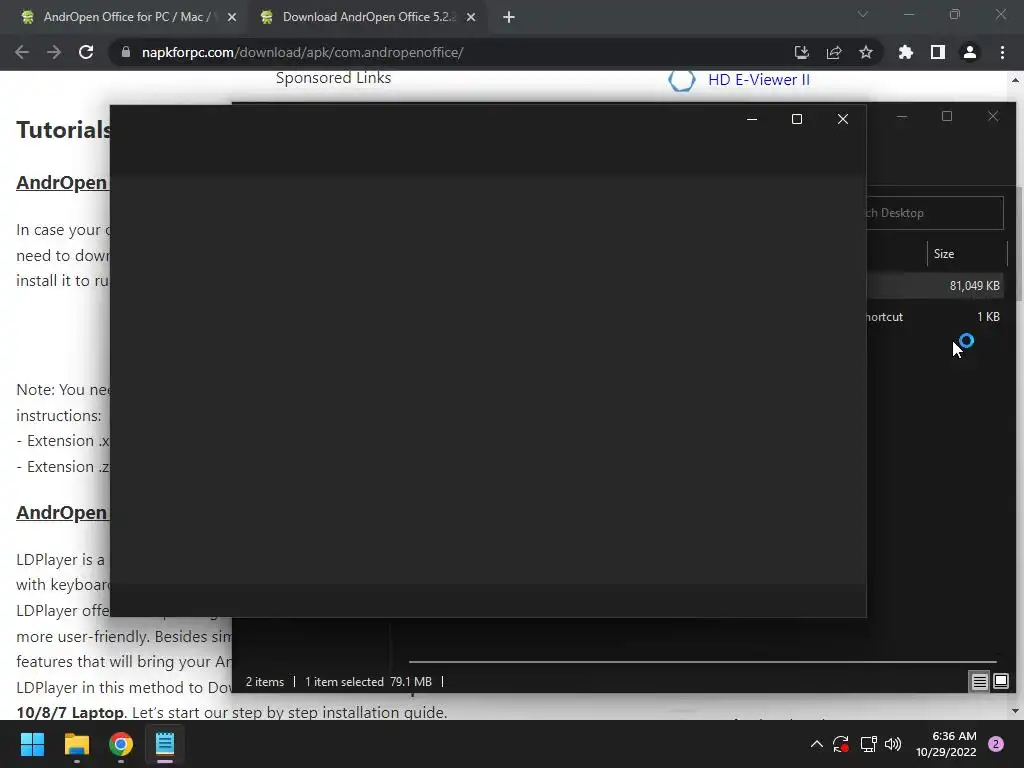Open the notepad-style taskbar app
The image size is (1024, 768).
click(165, 744)
